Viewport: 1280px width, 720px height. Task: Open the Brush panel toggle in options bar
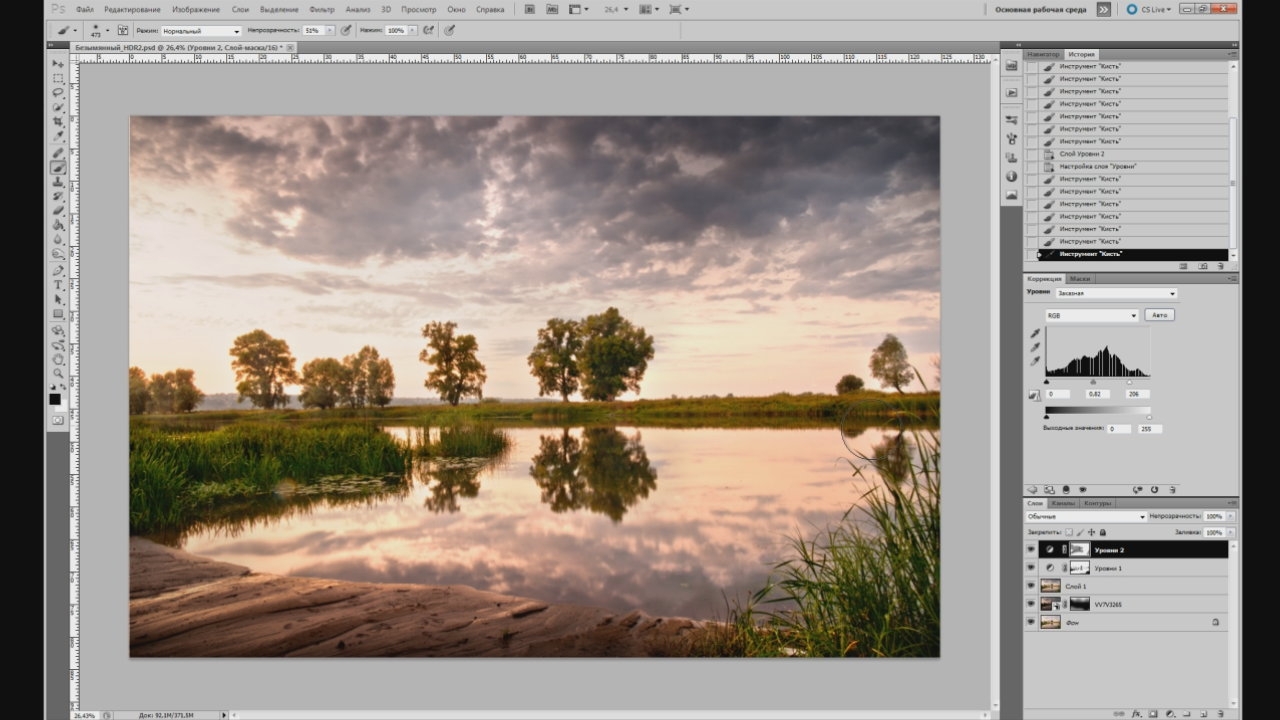[x=123, y=30]
